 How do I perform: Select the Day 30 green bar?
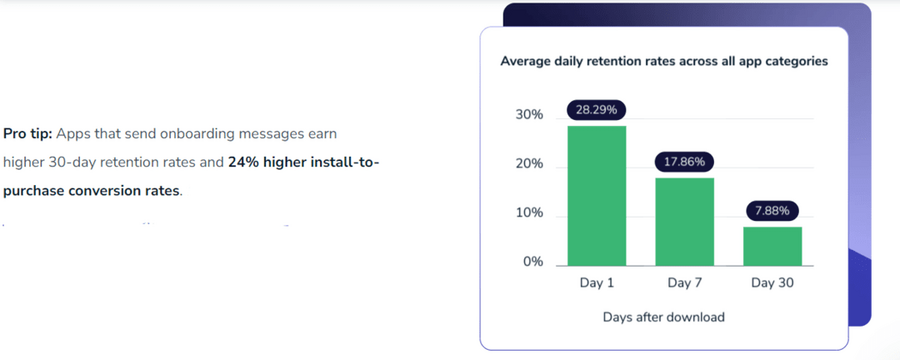coord(773,246)
